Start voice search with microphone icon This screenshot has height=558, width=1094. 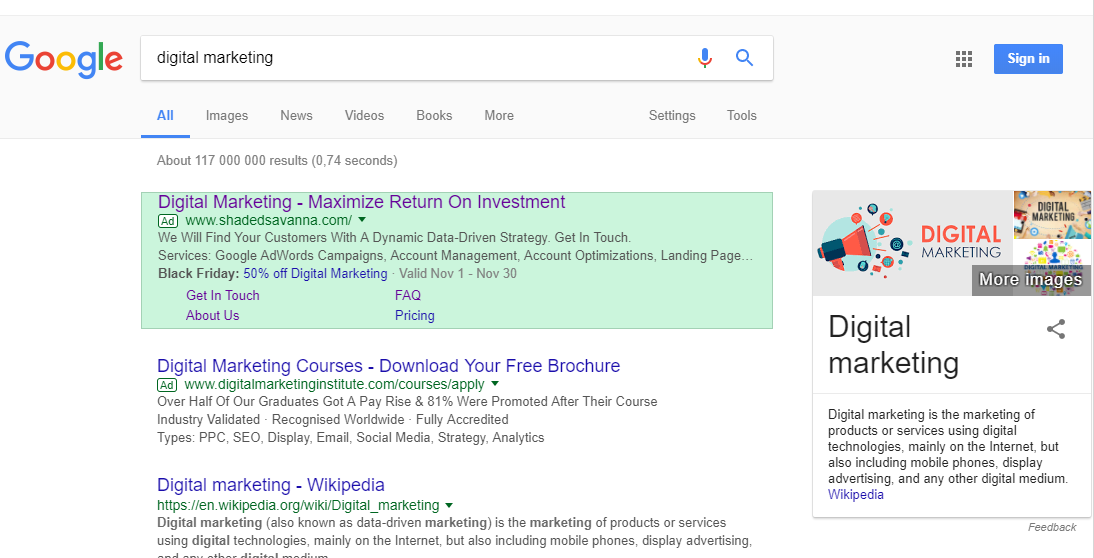pos(705,58)
